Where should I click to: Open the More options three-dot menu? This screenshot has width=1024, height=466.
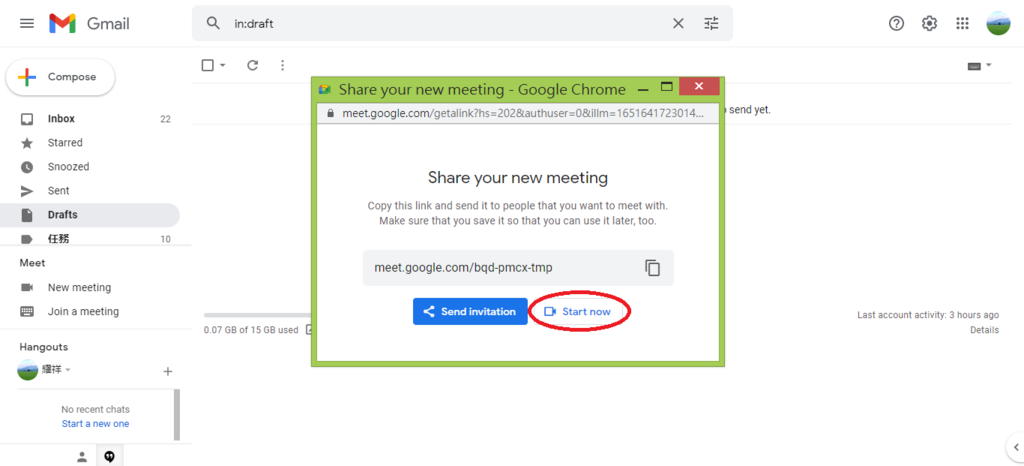coord(282,66)
